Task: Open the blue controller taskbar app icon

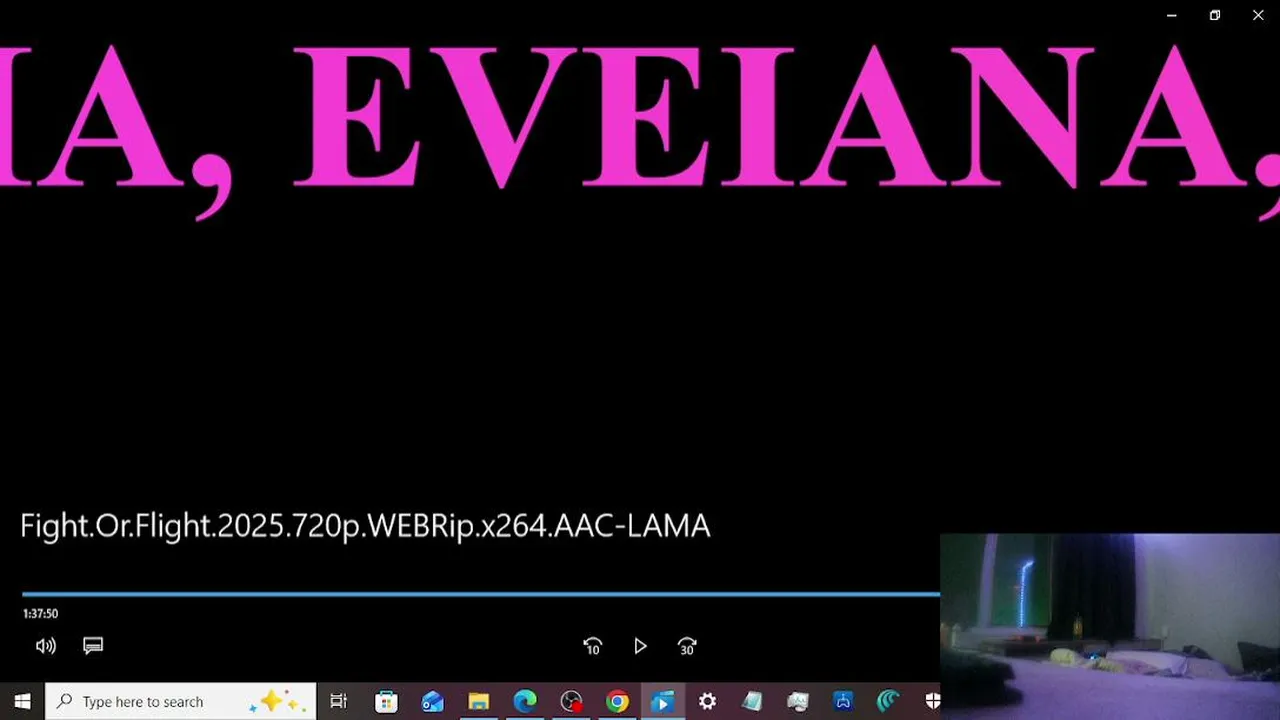Action: 843,702
